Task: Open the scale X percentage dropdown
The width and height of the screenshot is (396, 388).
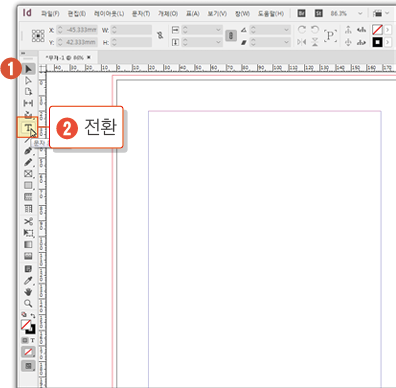Action: pyautogui.click(x=218, y=30)
